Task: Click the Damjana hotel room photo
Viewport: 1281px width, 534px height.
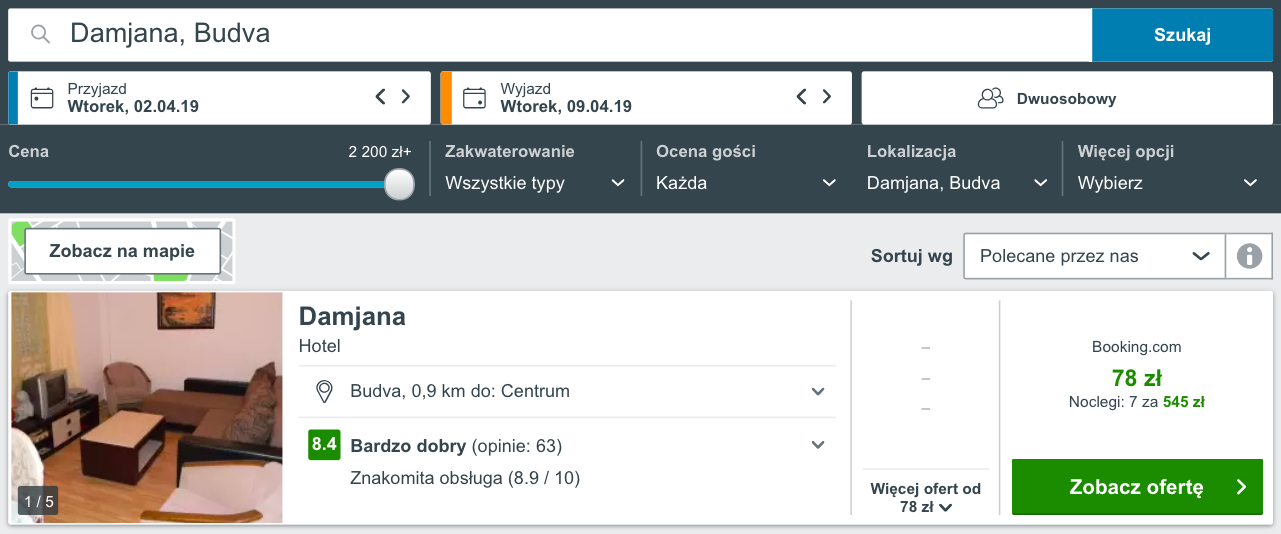Action: pos(147,407)
